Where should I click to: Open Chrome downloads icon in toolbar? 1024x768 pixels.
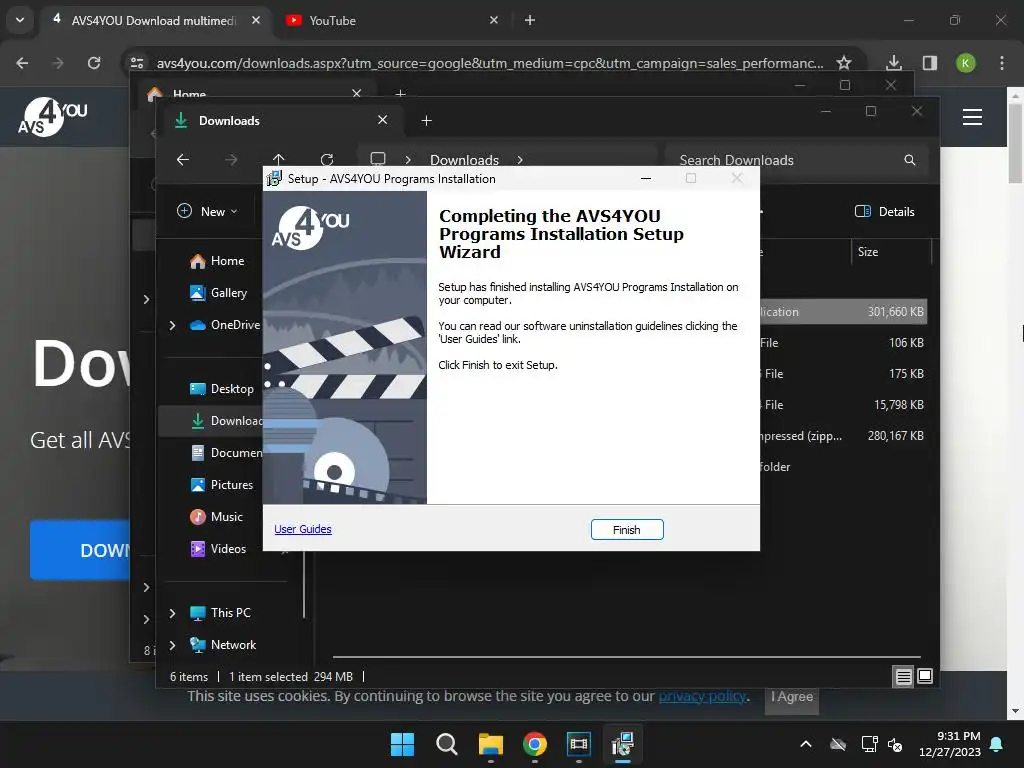894,63
